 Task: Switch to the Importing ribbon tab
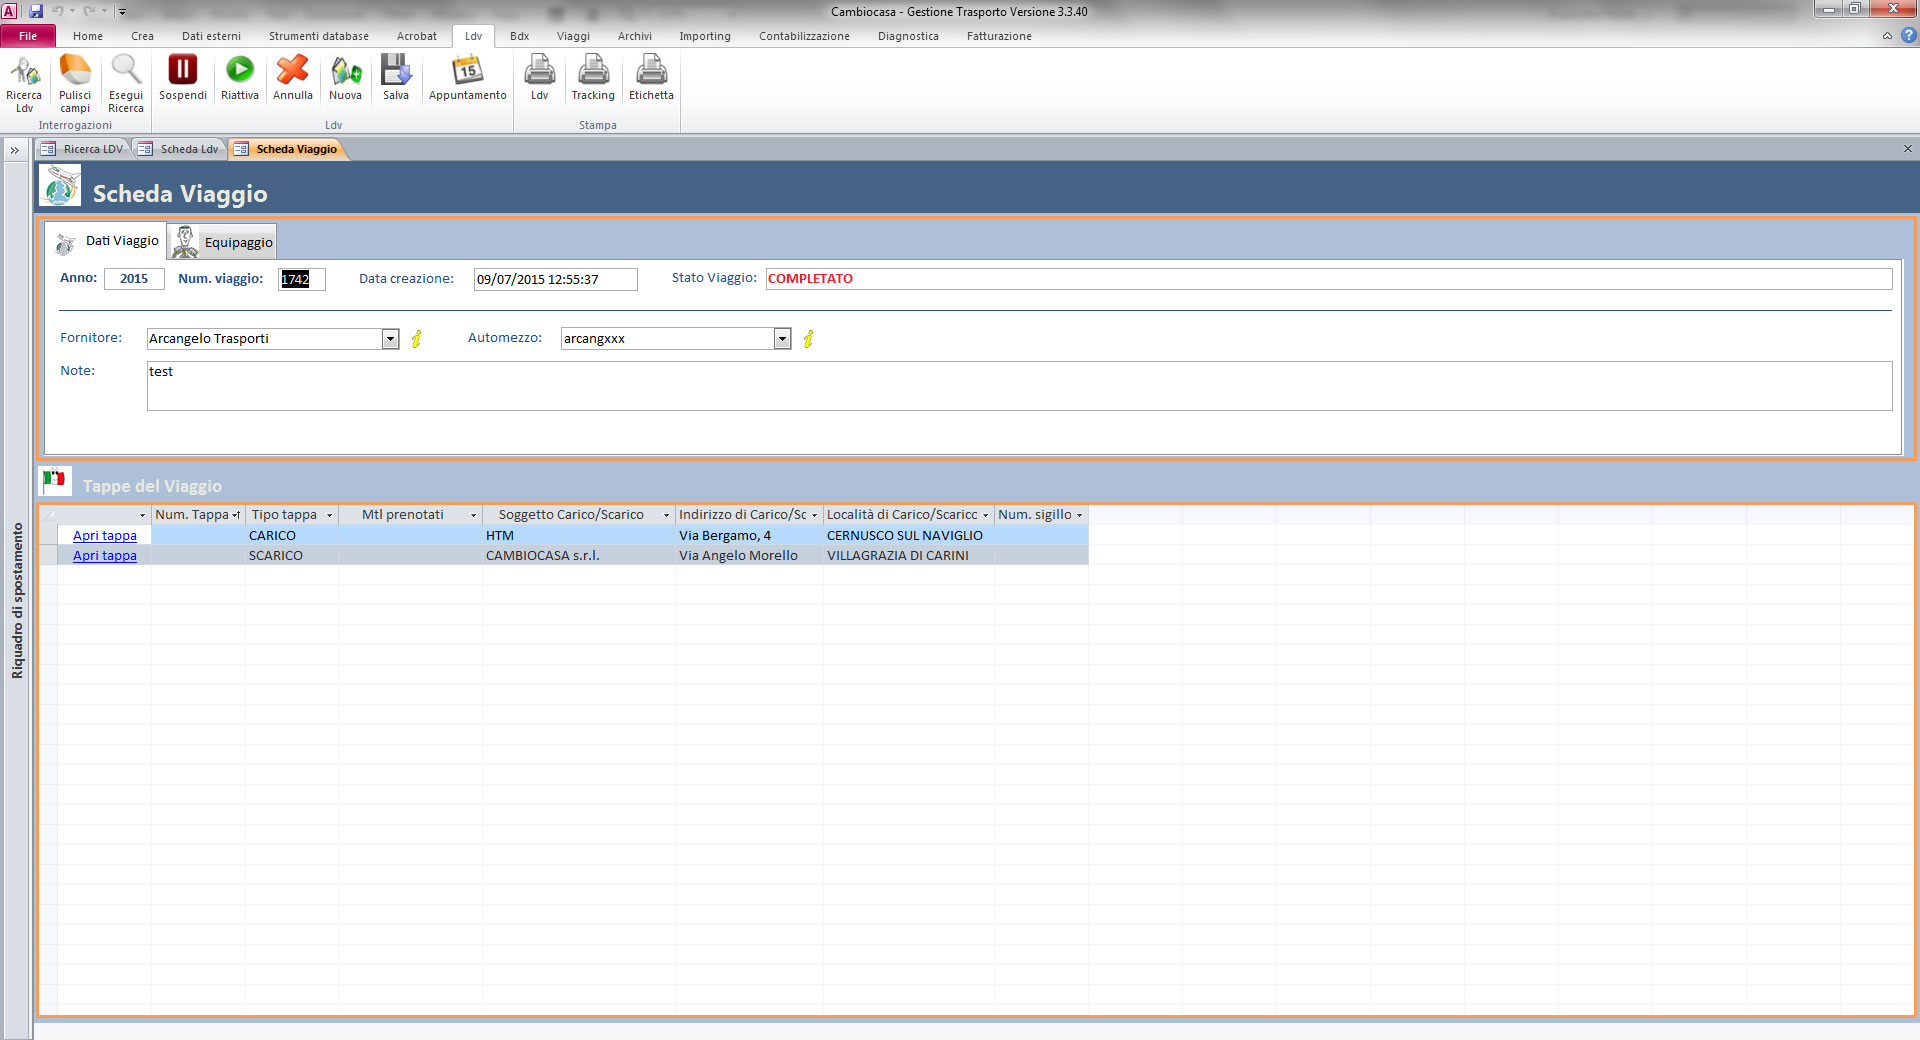tap(705, 36)
